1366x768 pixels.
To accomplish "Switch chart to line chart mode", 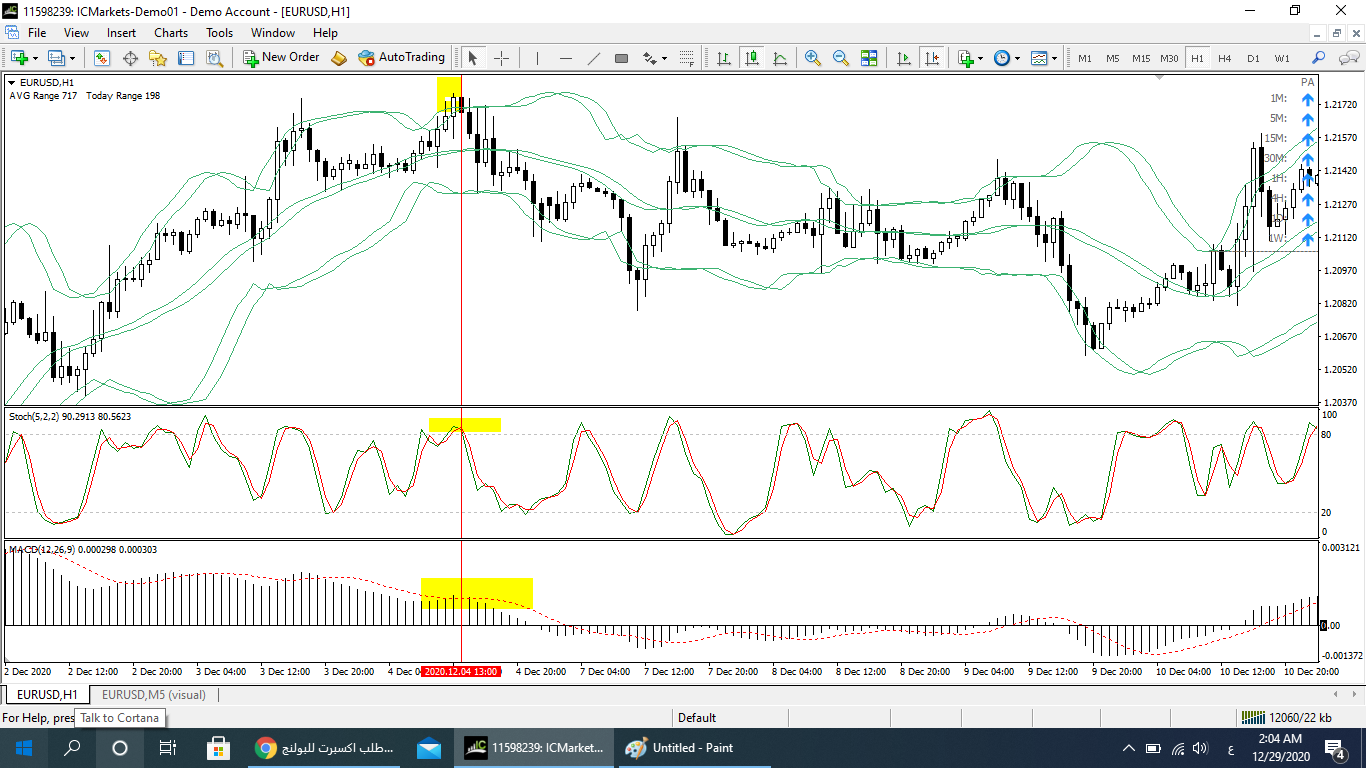I will pos(779,58).
